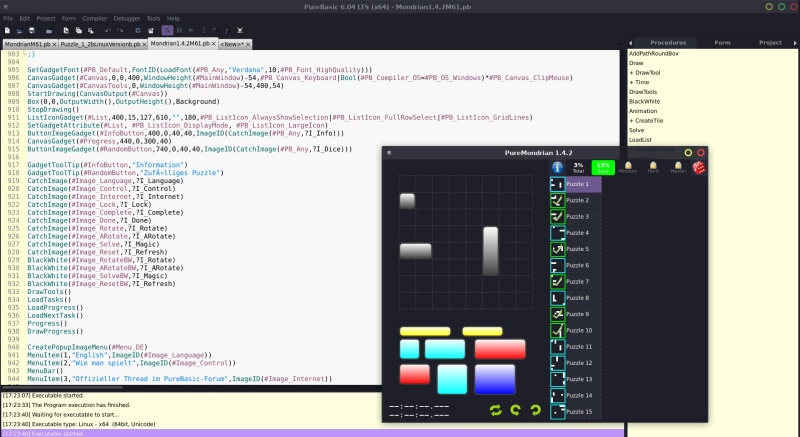Close the MondrianM61.pb tab
The width and height of the screenshot is (800, 437).
tap(54, 44)
